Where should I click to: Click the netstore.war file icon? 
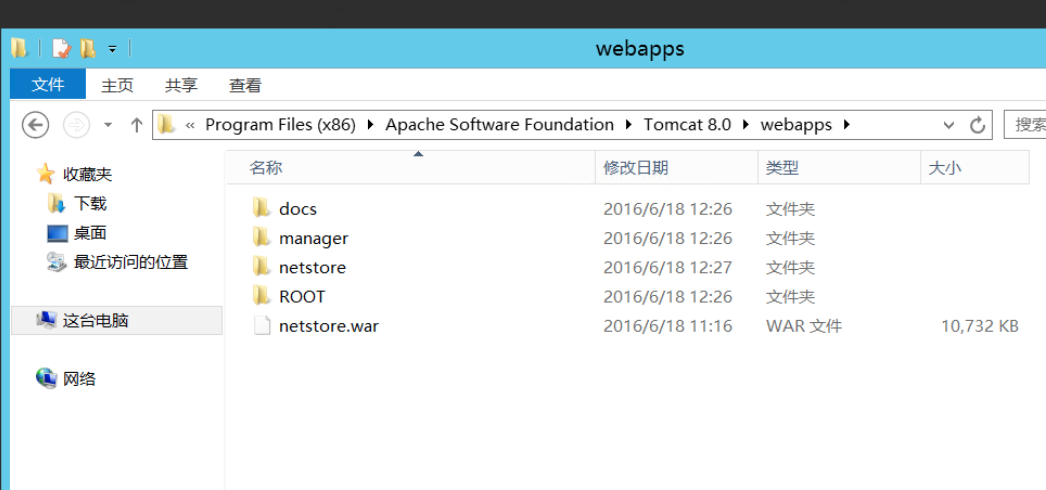pyautogui.click(x=262, y=326)
